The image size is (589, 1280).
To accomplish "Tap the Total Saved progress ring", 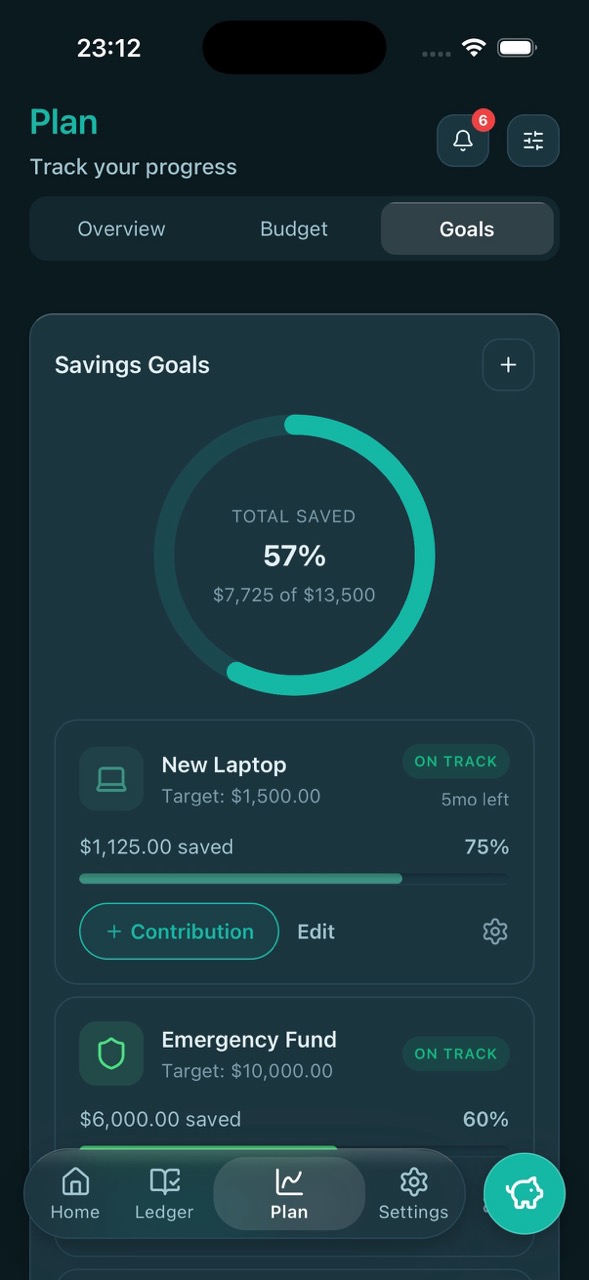I will point(294,555).
